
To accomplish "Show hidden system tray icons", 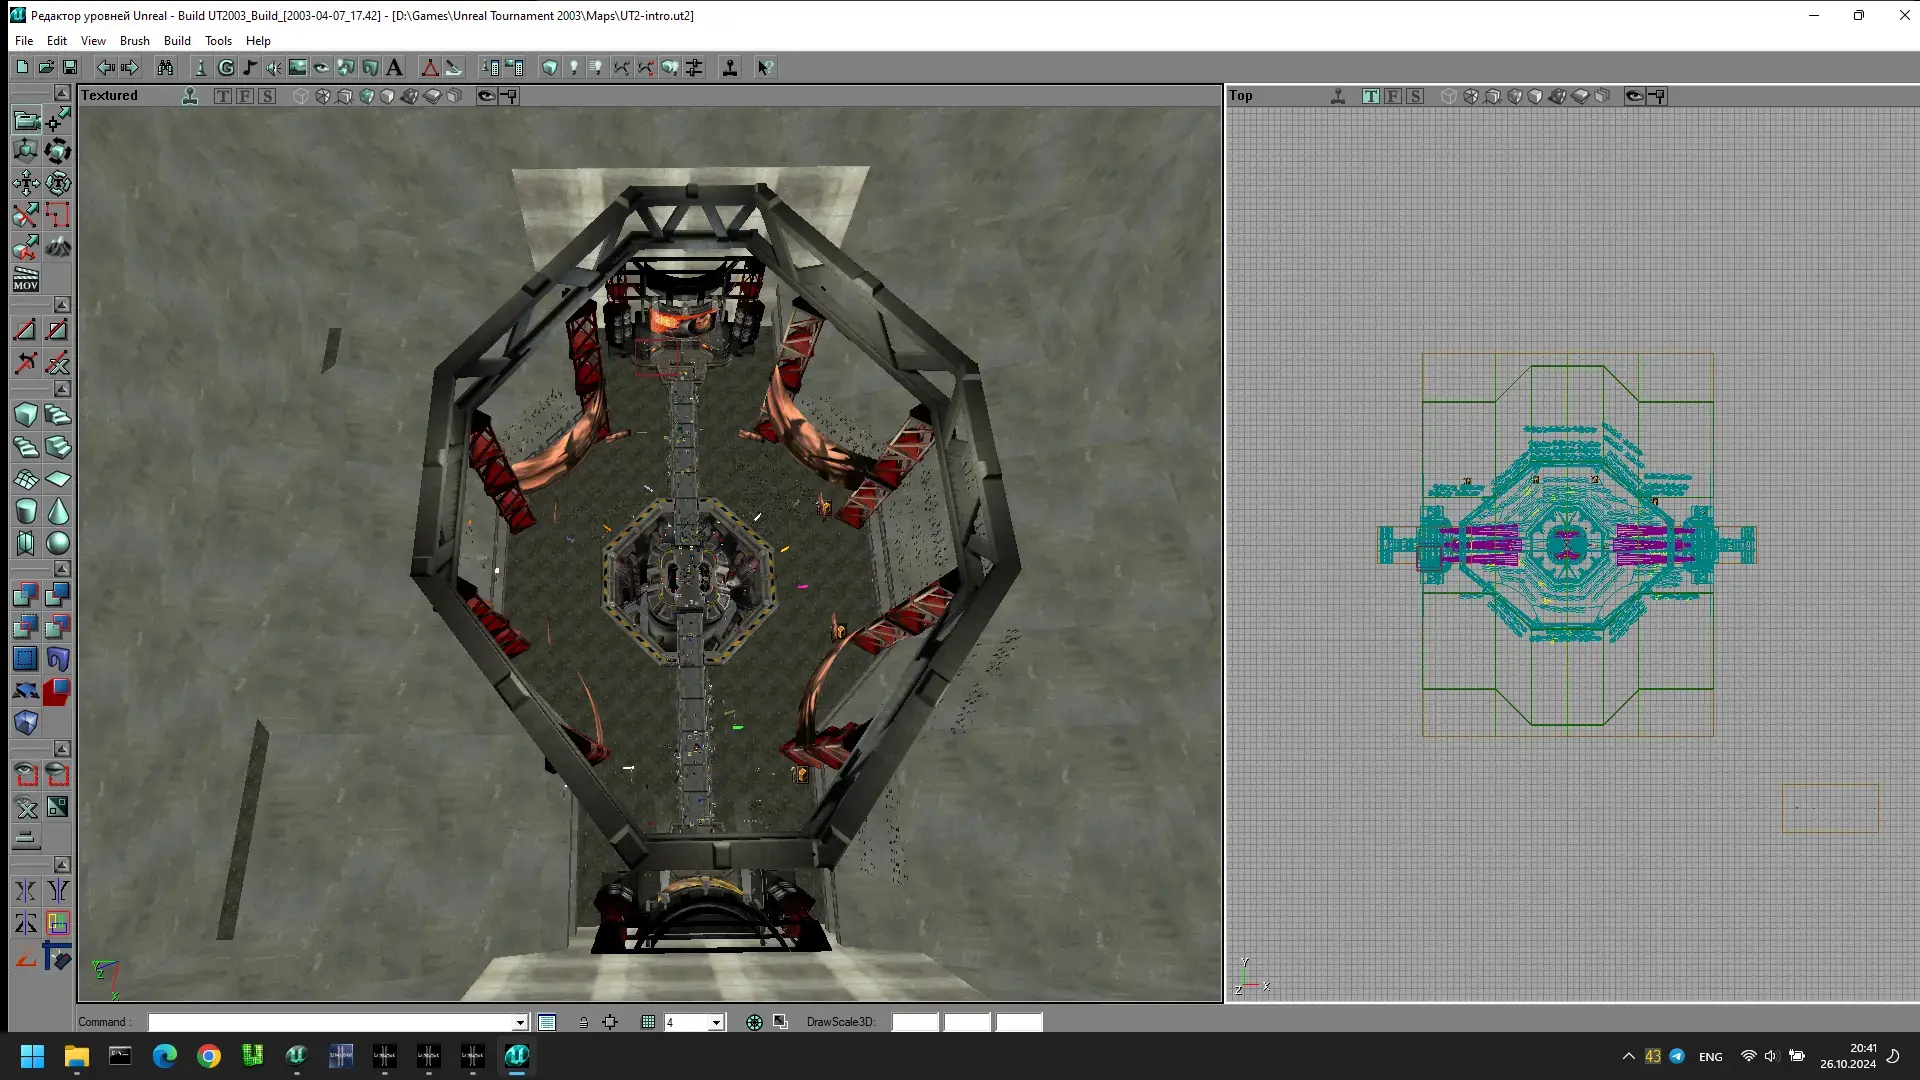I will click(x=1629, y=1056).
